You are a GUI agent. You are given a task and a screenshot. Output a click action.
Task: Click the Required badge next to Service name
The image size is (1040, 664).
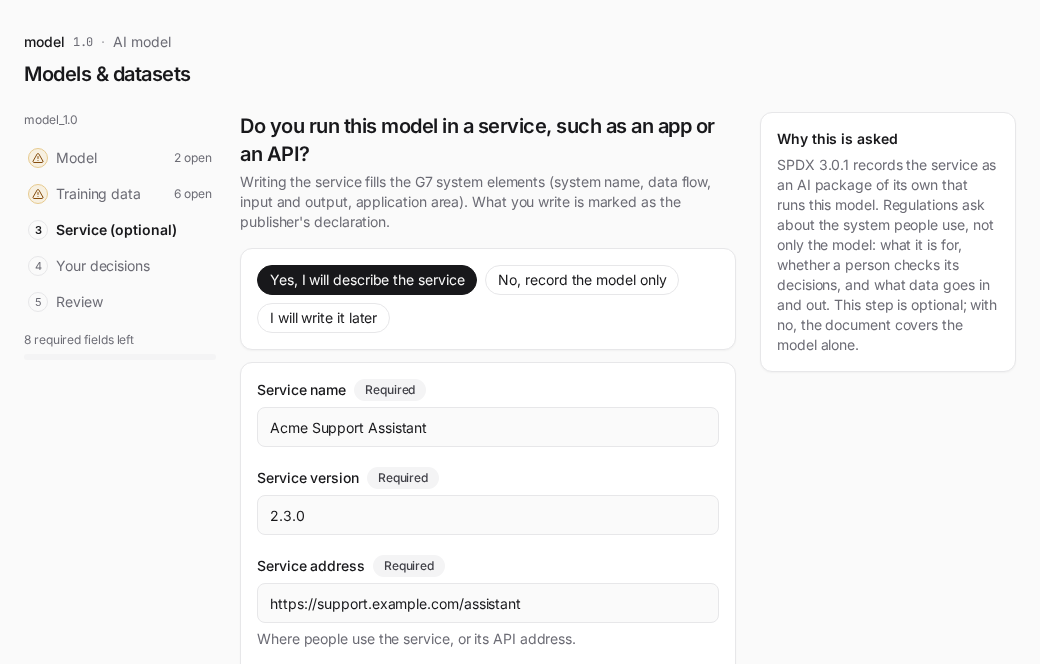click(390, 390)
